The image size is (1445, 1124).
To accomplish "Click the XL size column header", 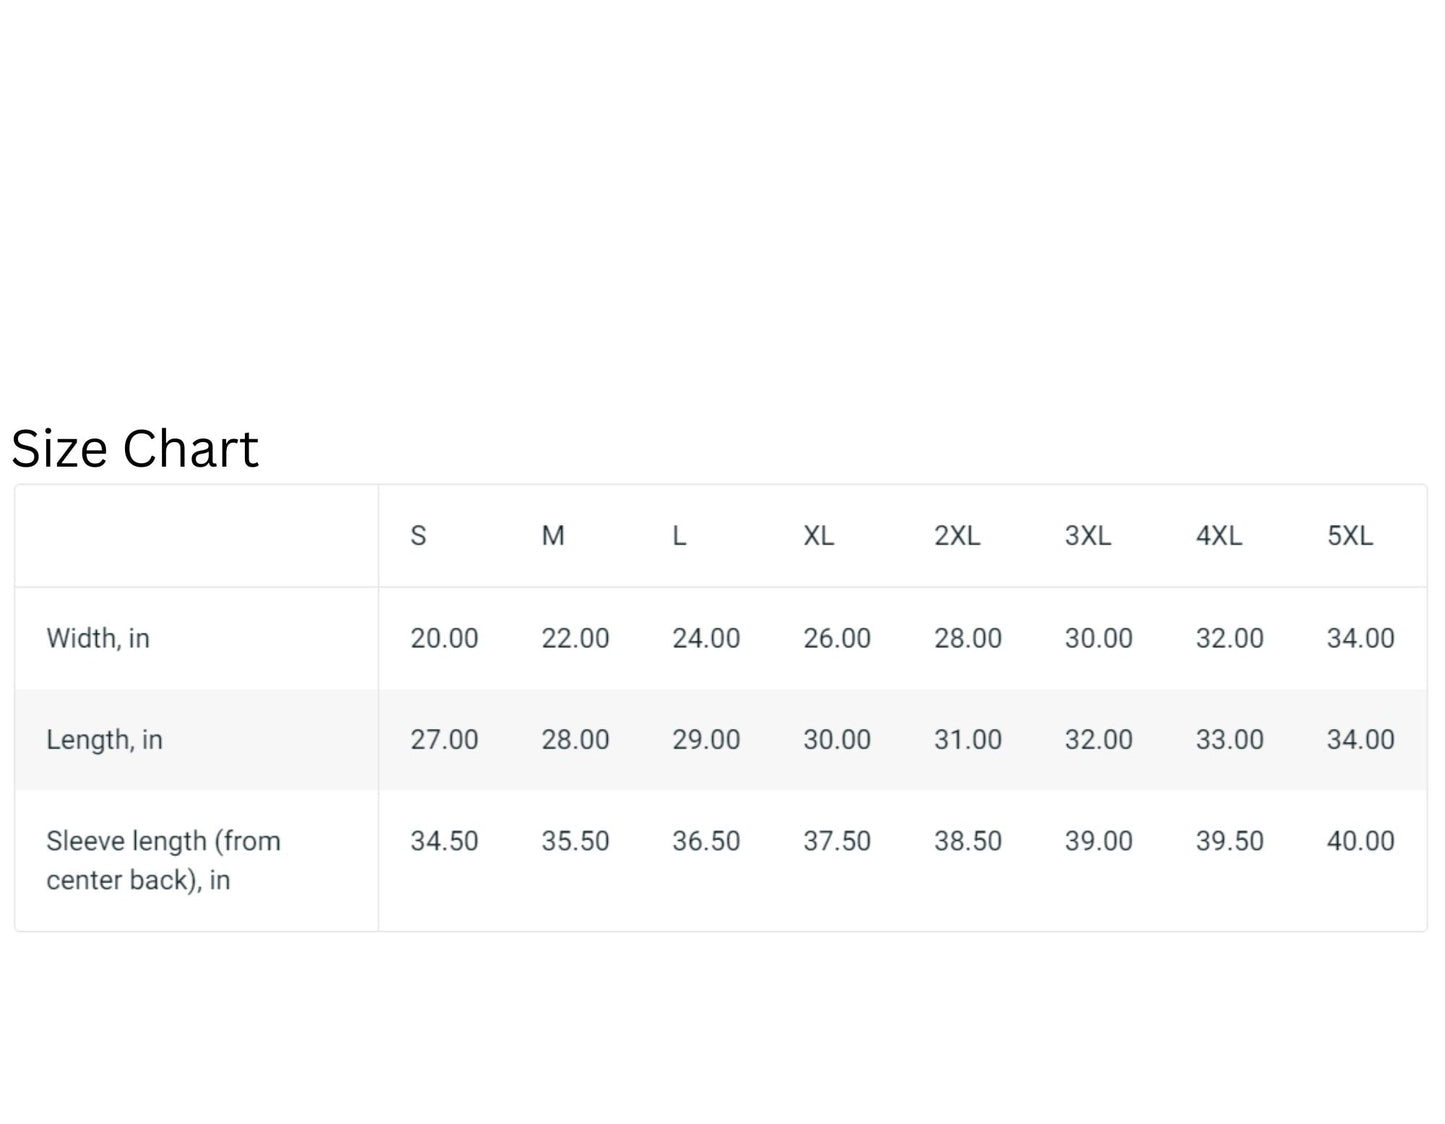I will [x=819, y=536].
